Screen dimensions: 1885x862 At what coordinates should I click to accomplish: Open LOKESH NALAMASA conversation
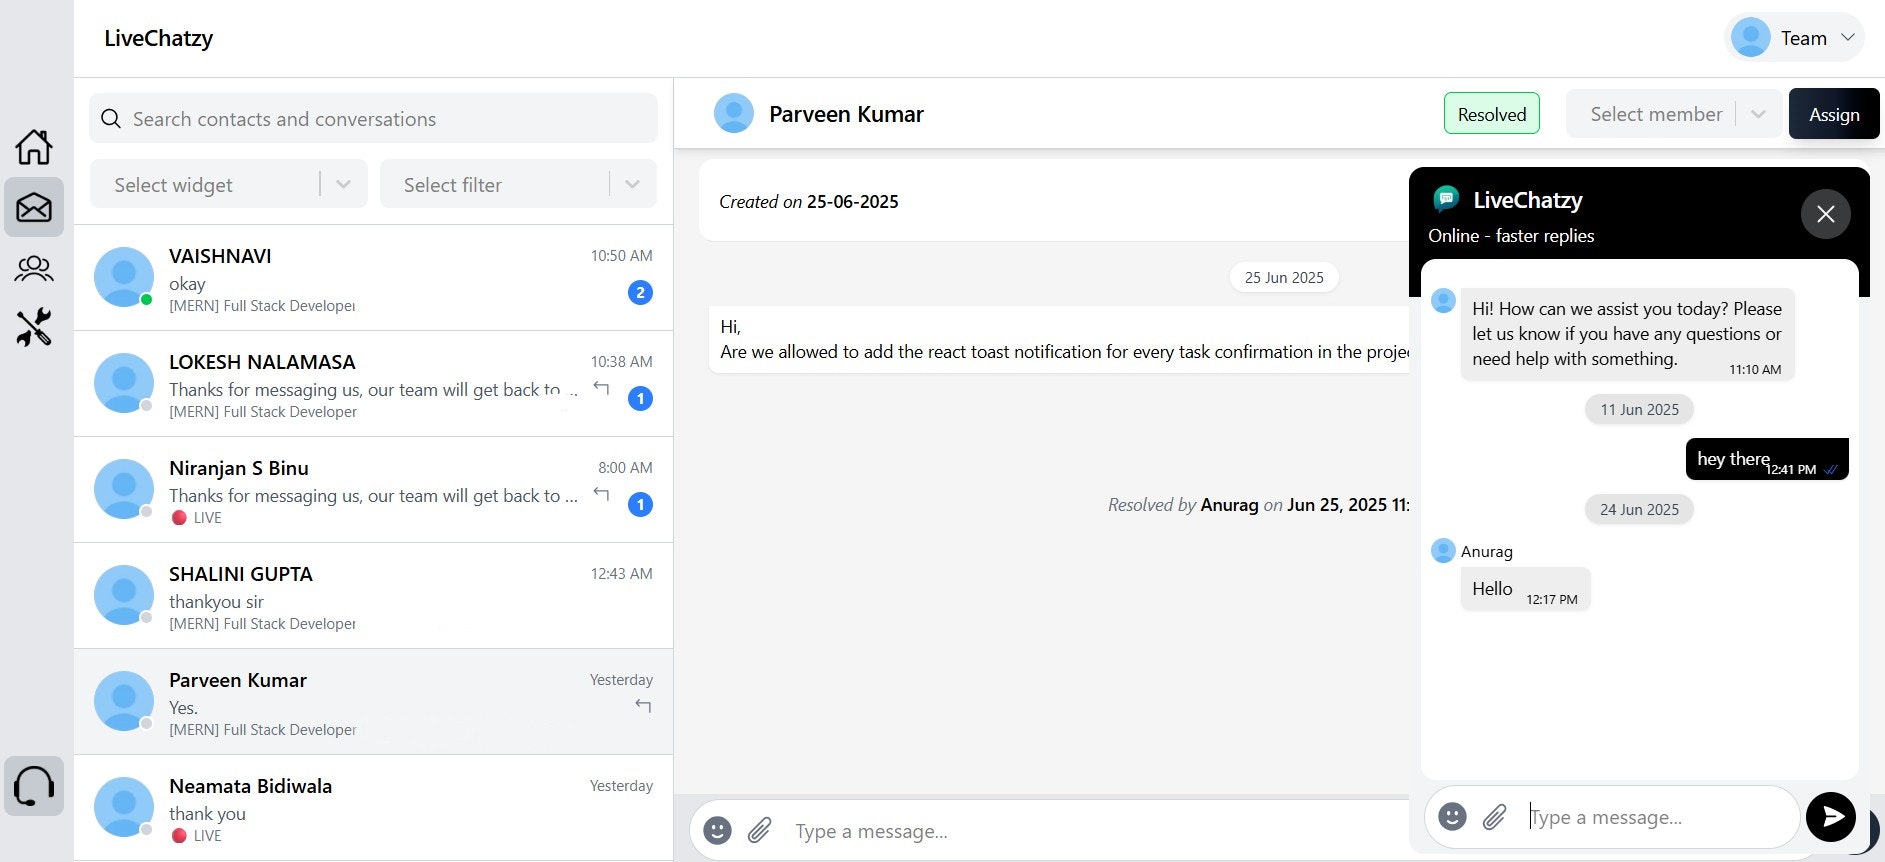pos(373,384)
